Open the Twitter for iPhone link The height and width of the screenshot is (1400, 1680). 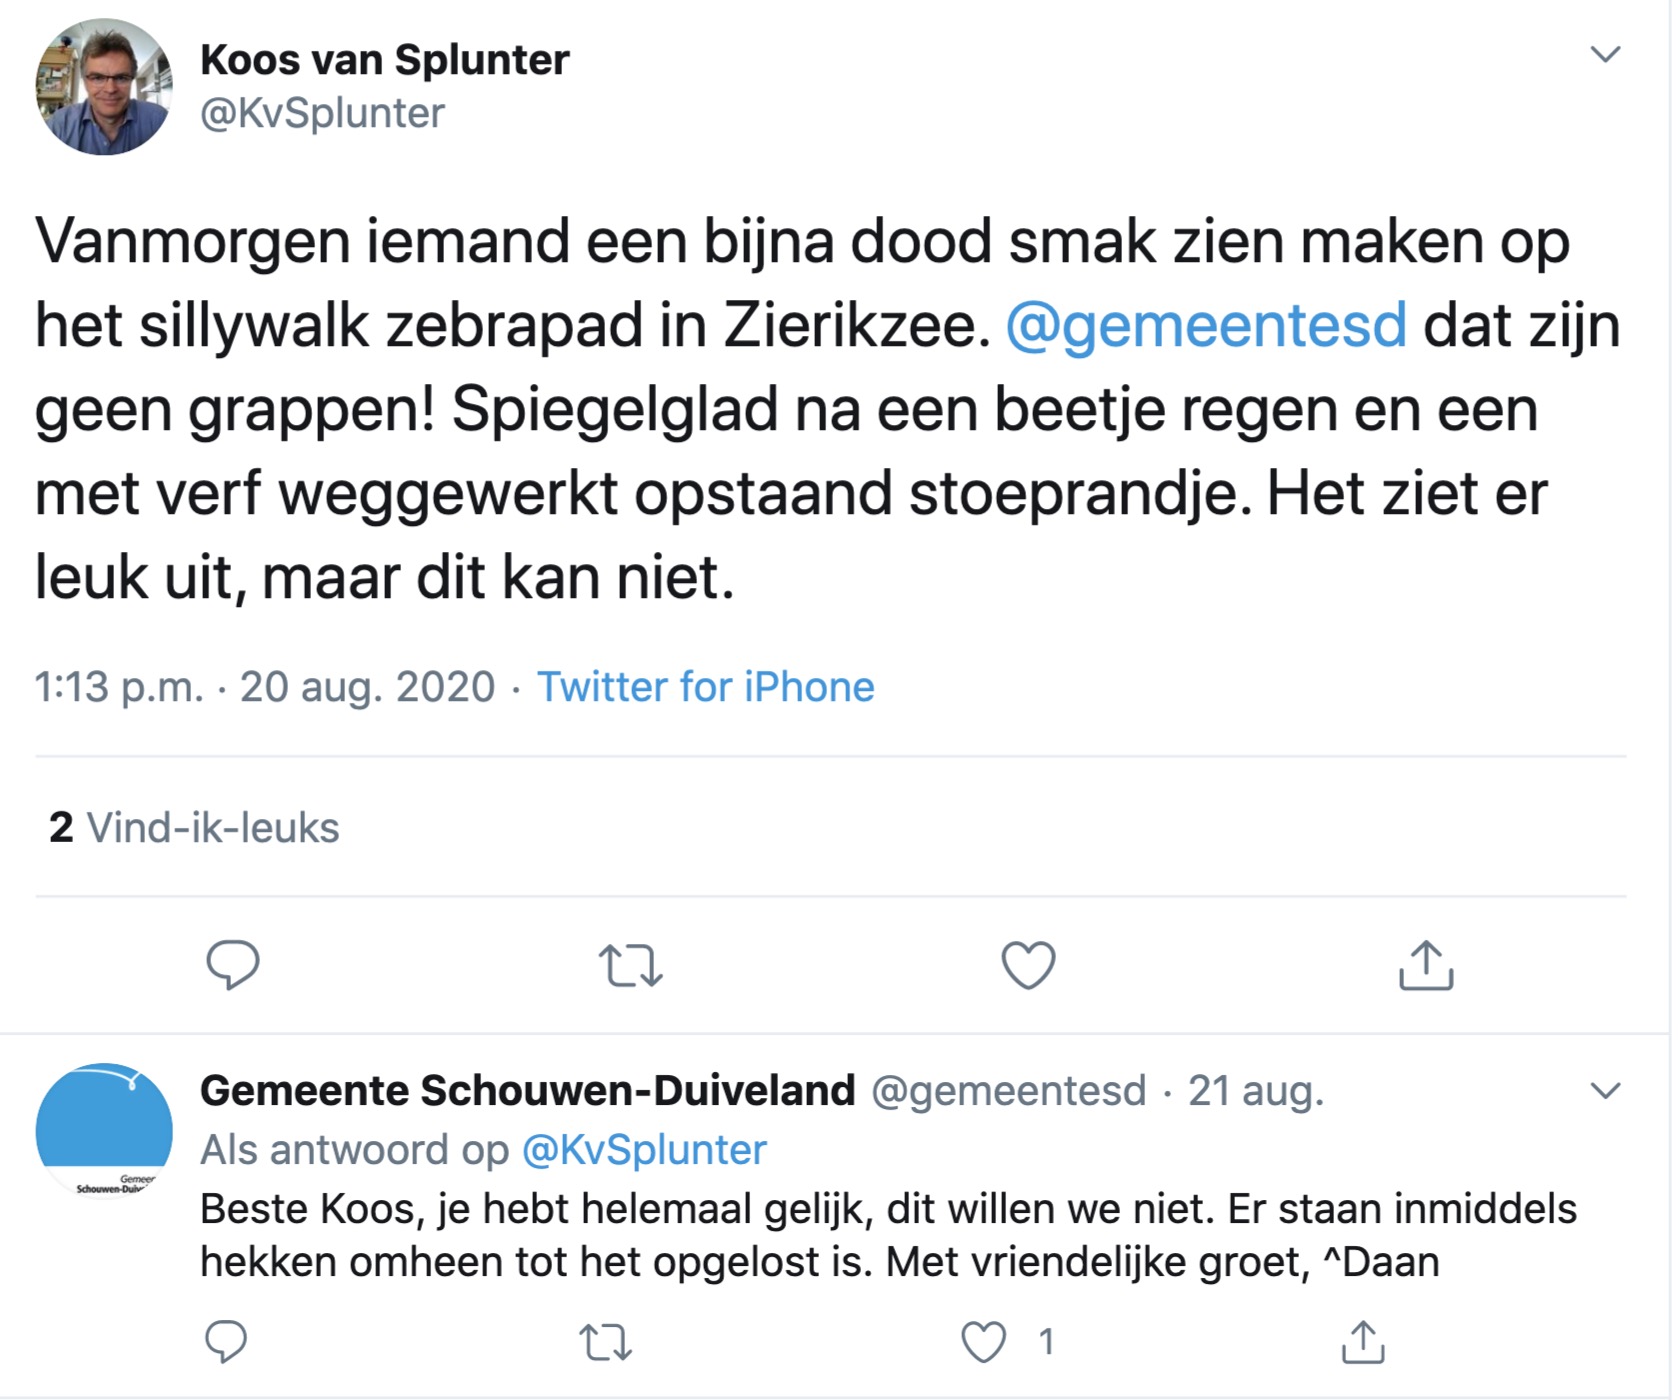(x=705, y=687)
